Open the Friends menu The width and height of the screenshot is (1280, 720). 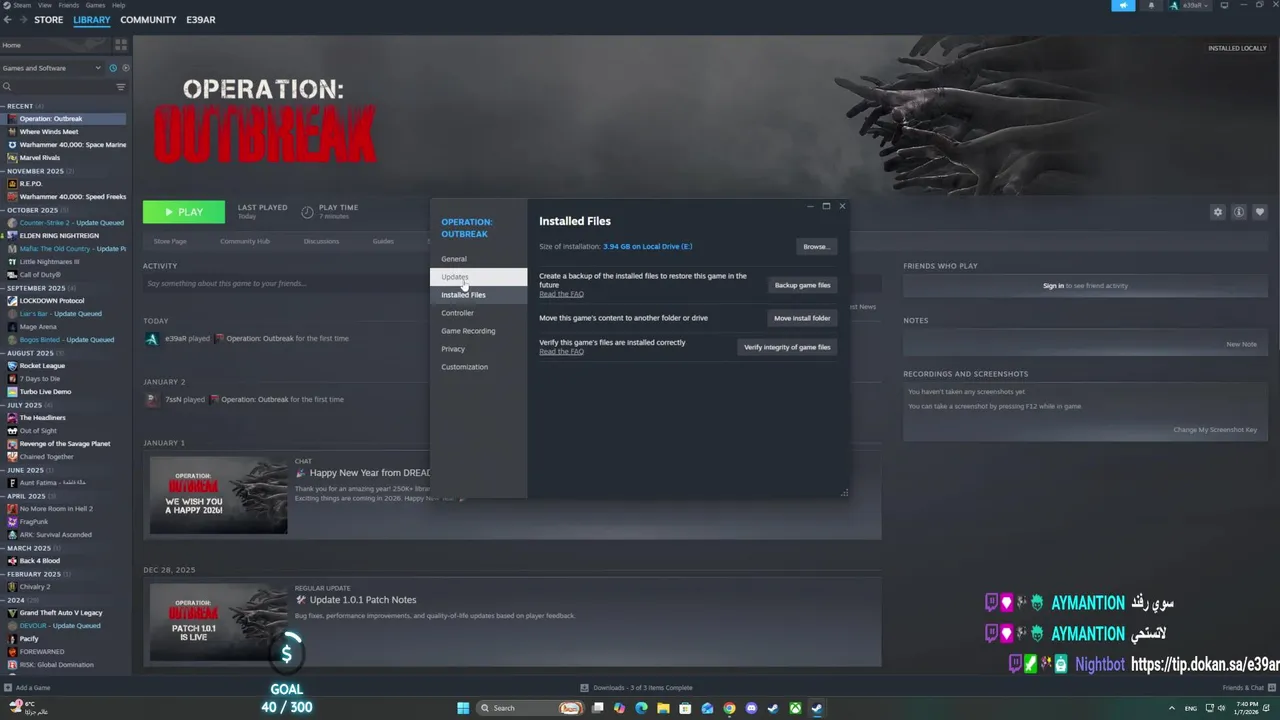tap(69, 5)
